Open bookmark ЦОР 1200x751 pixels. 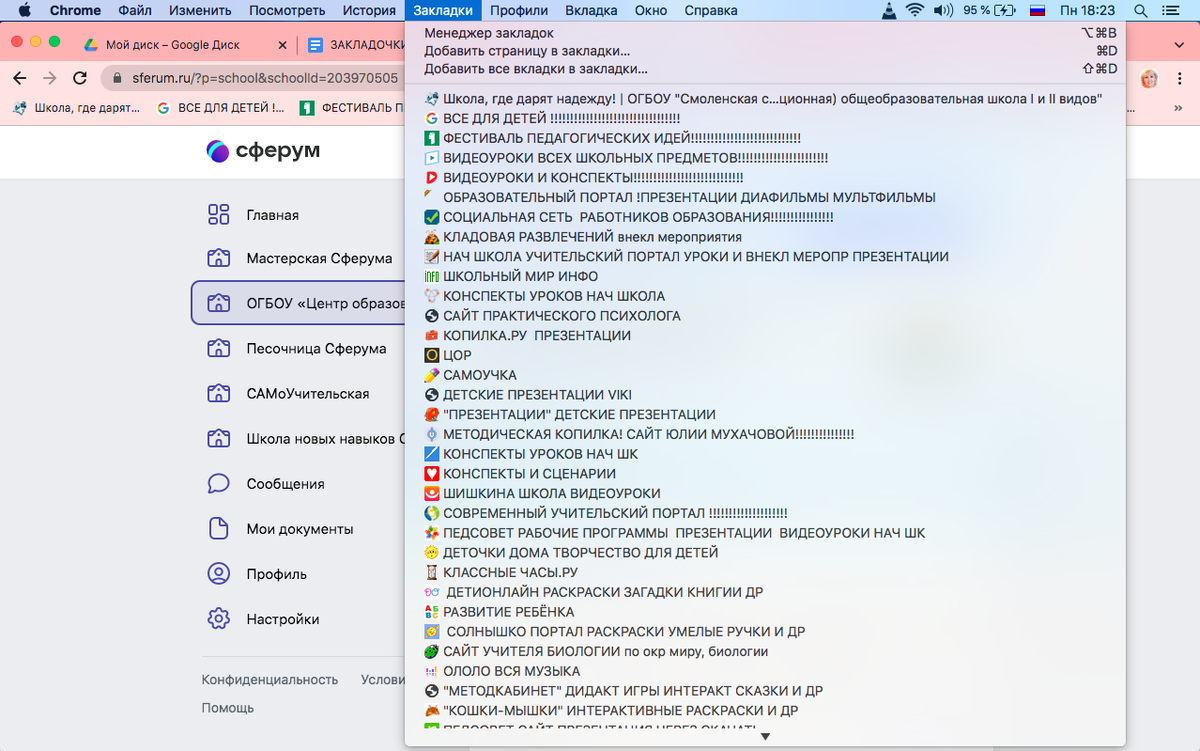(x=765, y=355)
